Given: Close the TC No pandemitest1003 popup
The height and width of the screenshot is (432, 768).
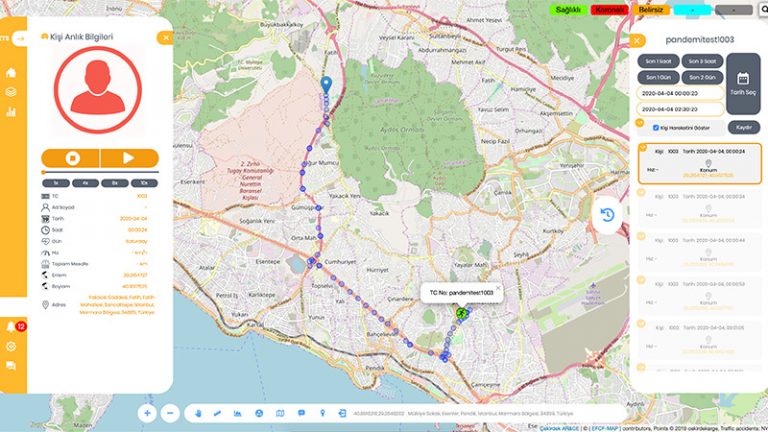Looking at the screenshot, I should point(498,288).
